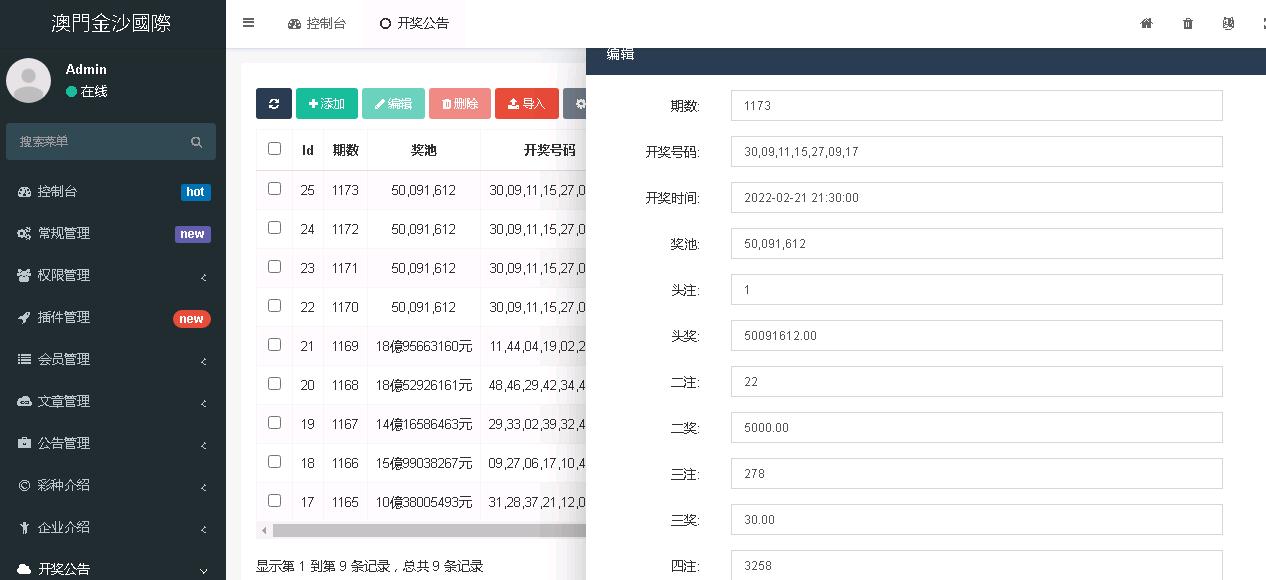Click the Admin avatar picture
1266x580 pixels.
29,80
